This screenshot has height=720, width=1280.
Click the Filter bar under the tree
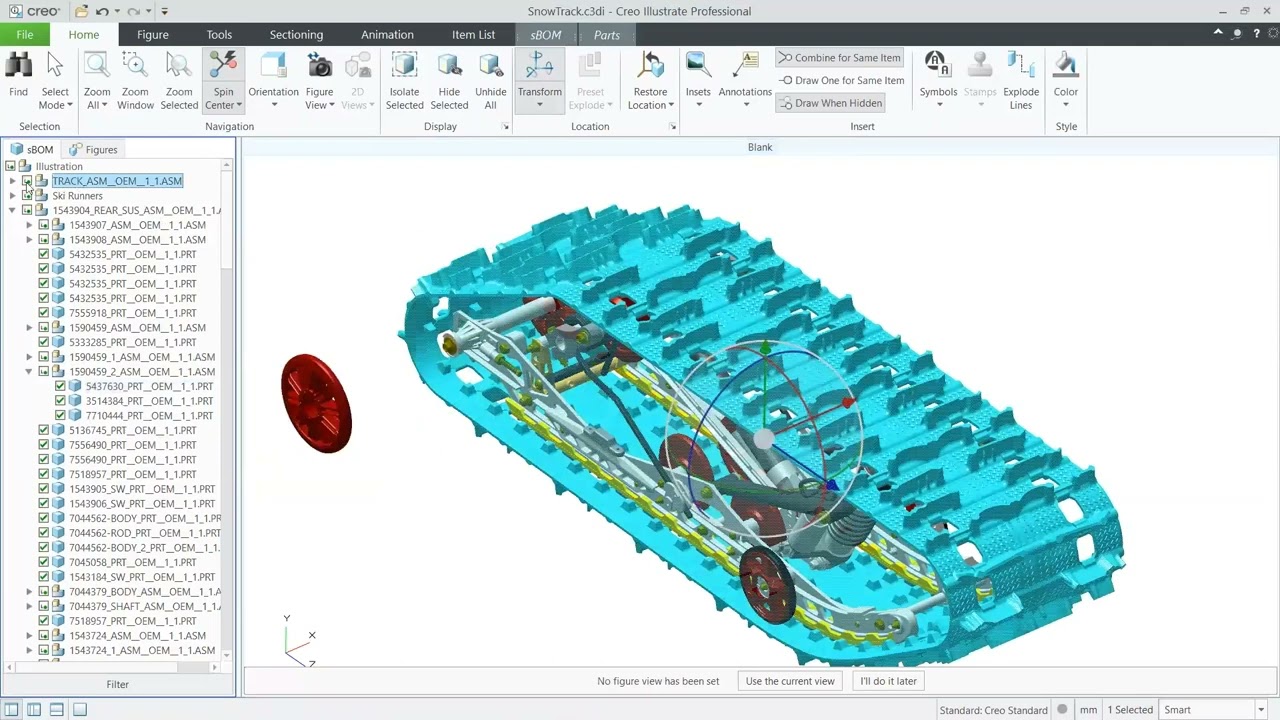tap(118, 684)
